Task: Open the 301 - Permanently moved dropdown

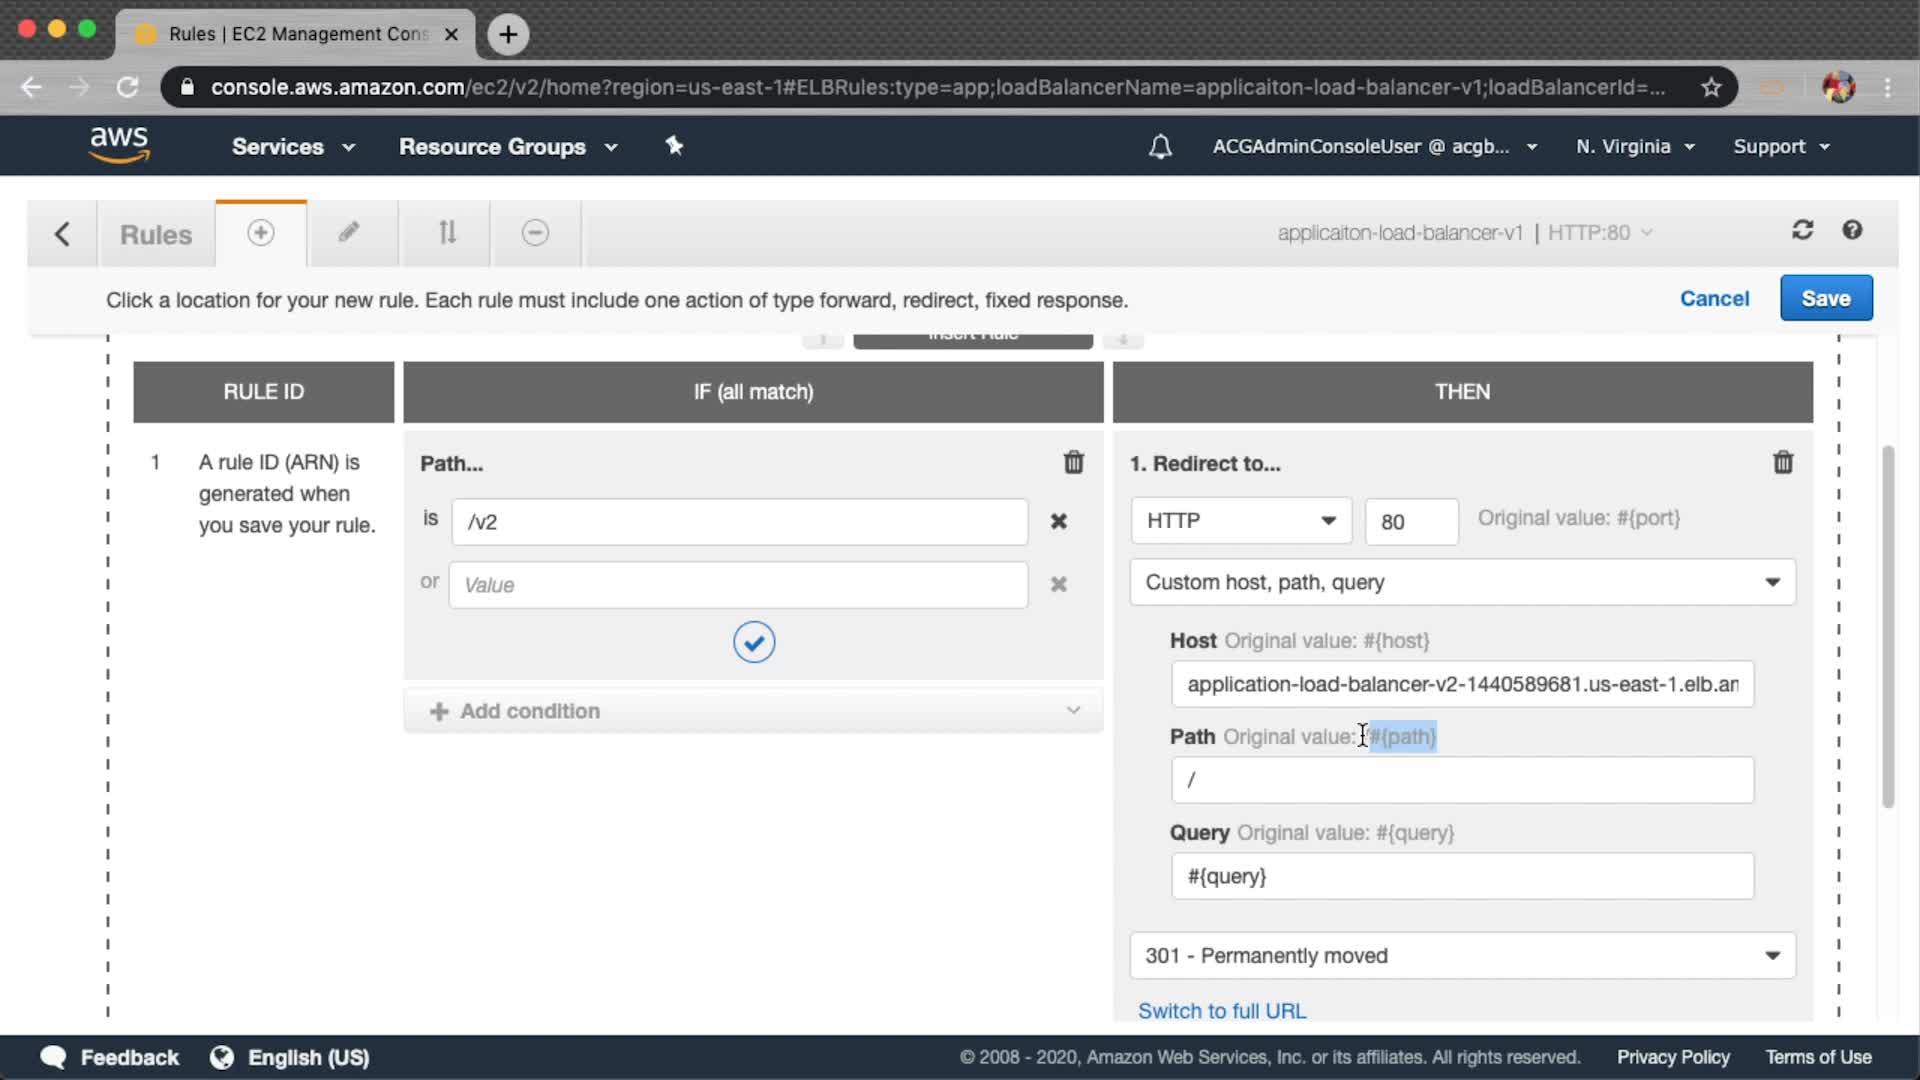Action: pos(1462,956)
